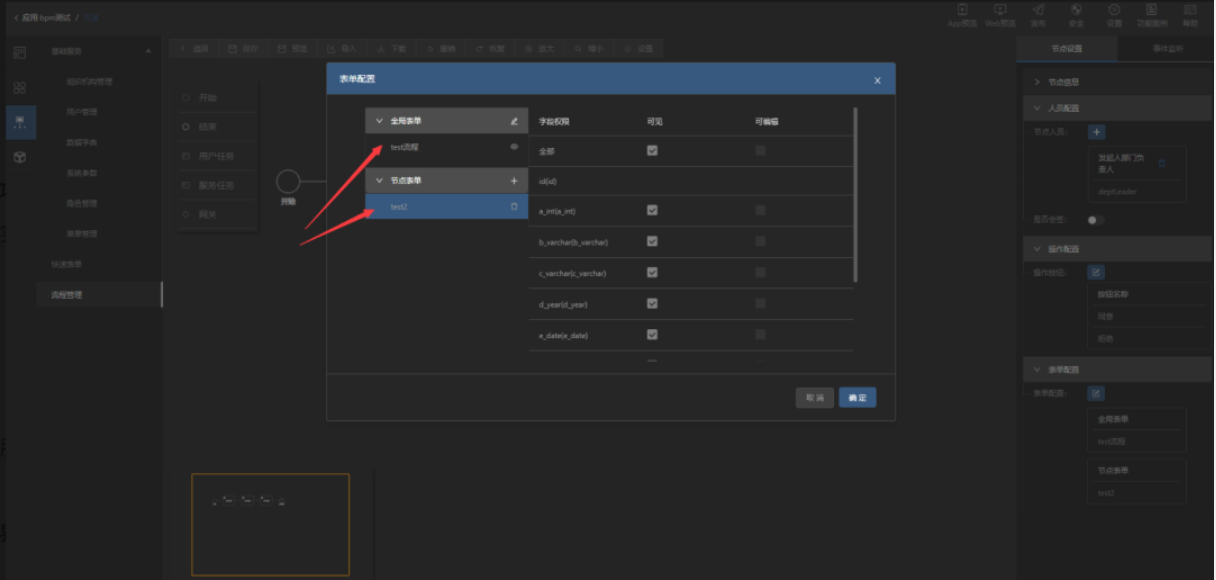
Task: Open the 操作按钮 edit icon in right panel
Action: point(1096,272)
